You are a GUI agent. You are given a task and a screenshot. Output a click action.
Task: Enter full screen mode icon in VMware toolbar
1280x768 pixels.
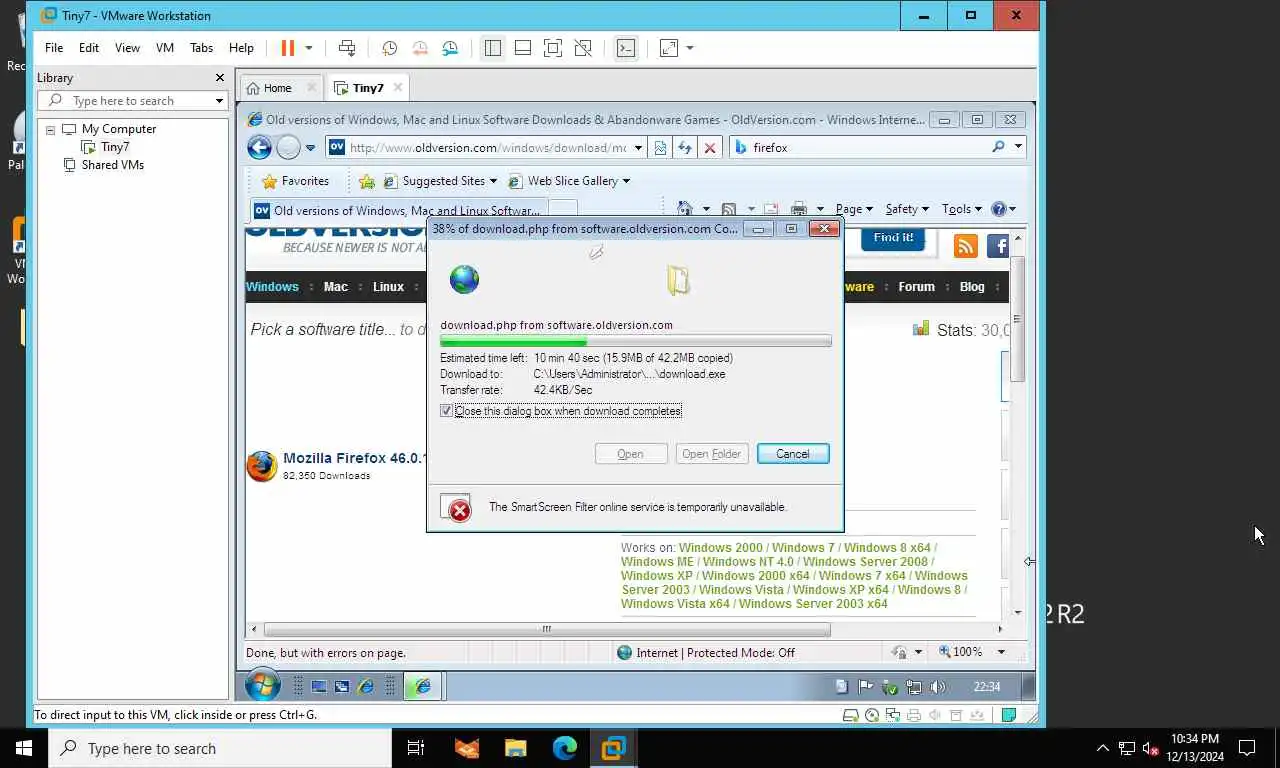(553, 48)
